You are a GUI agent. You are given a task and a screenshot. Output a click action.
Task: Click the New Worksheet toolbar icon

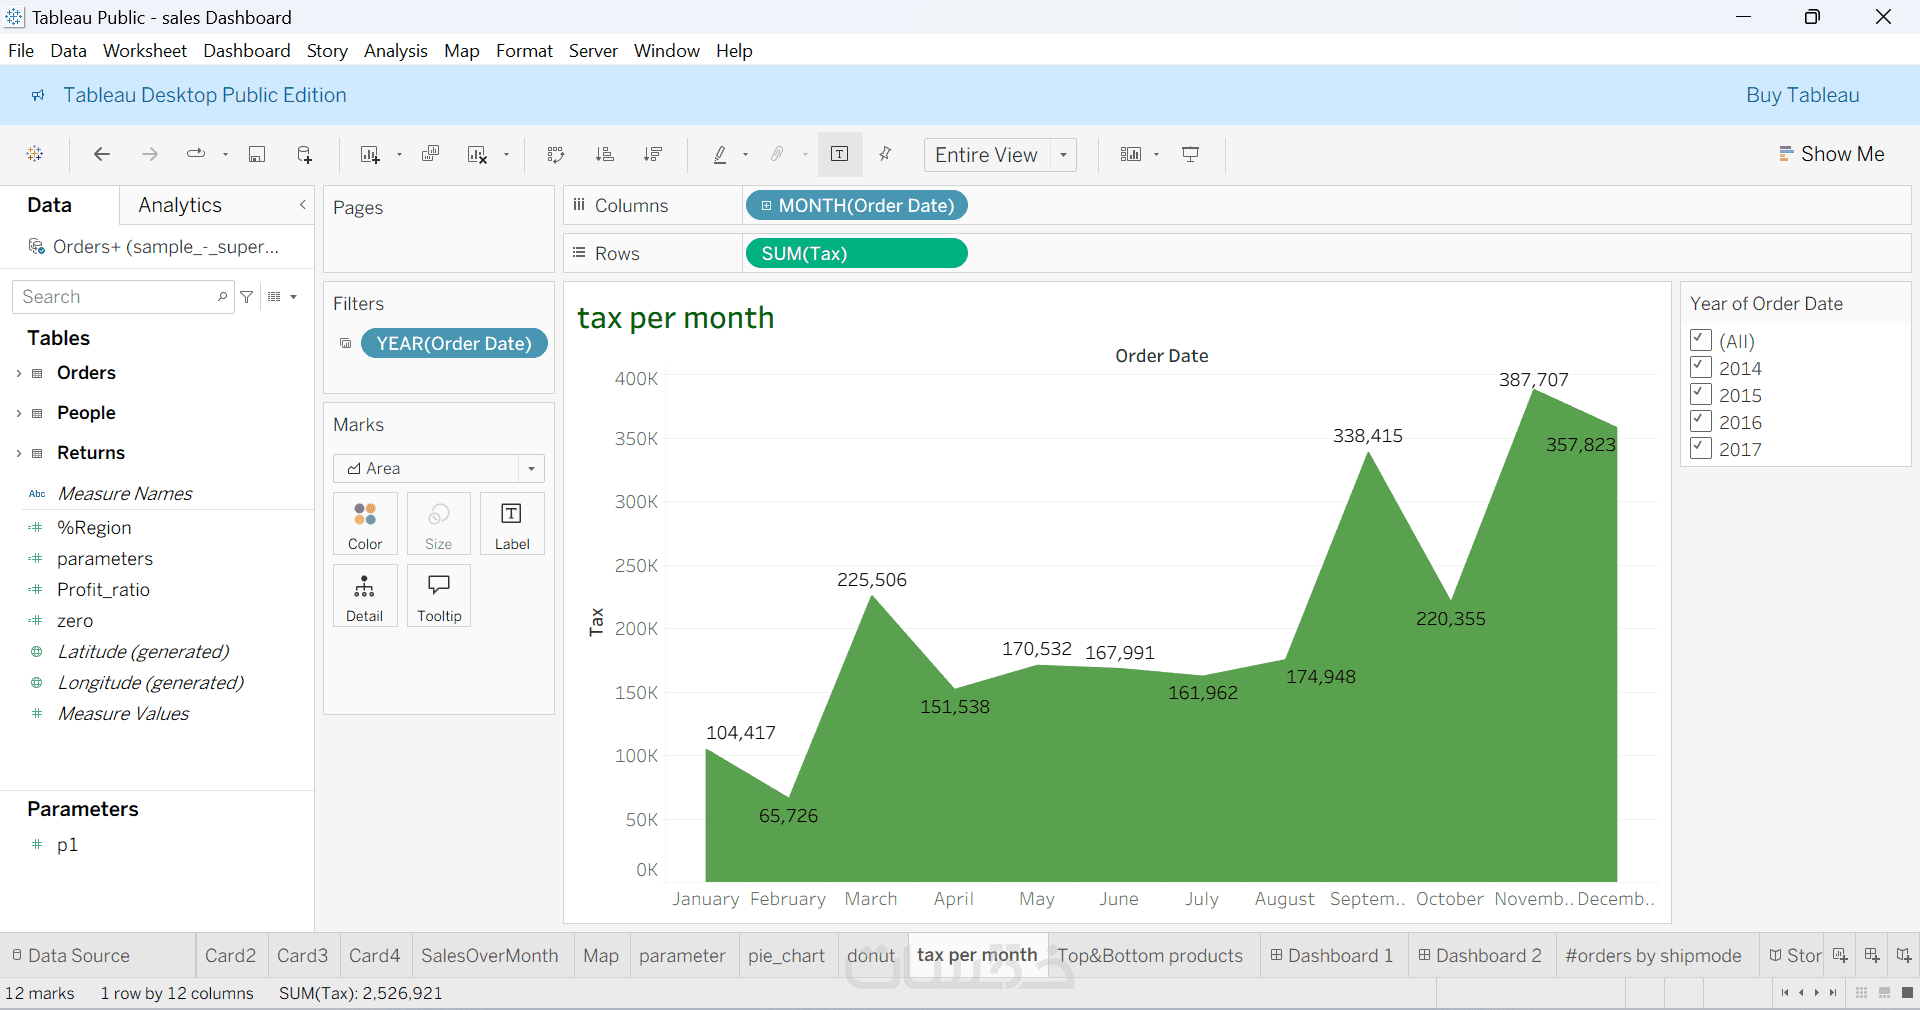coord(370,154)
